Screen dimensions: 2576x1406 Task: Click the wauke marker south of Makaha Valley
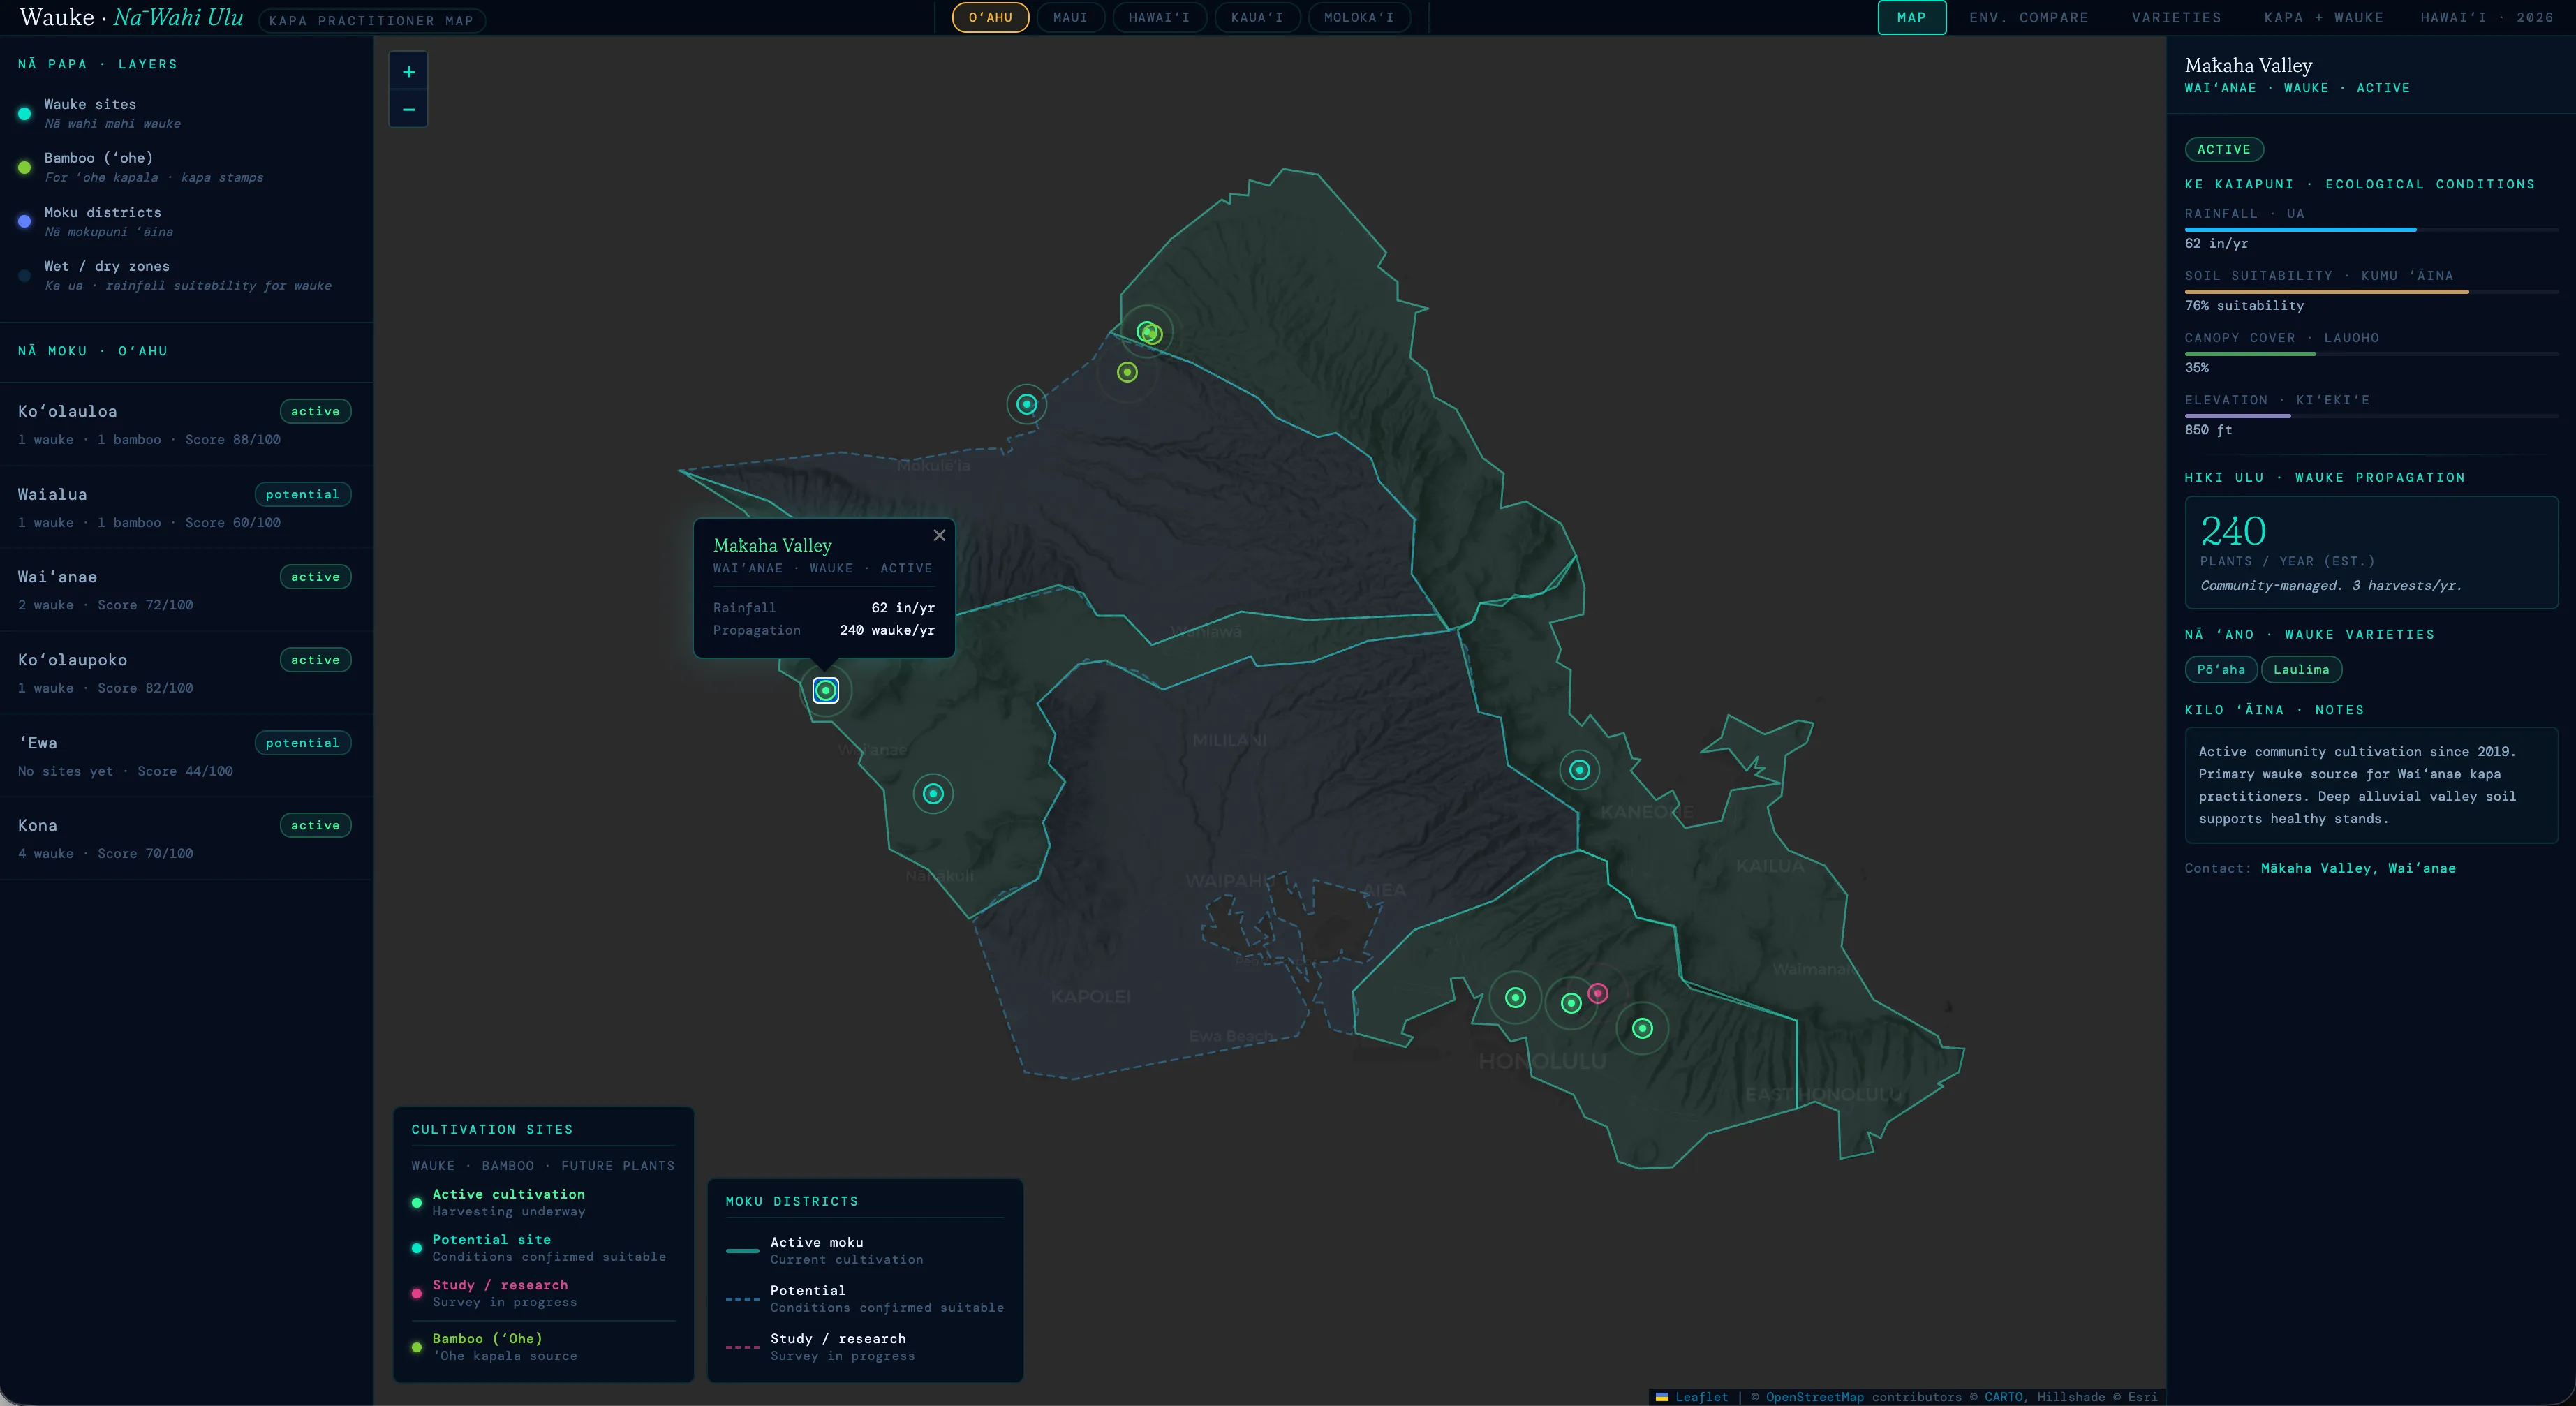(x=933, y=794)
